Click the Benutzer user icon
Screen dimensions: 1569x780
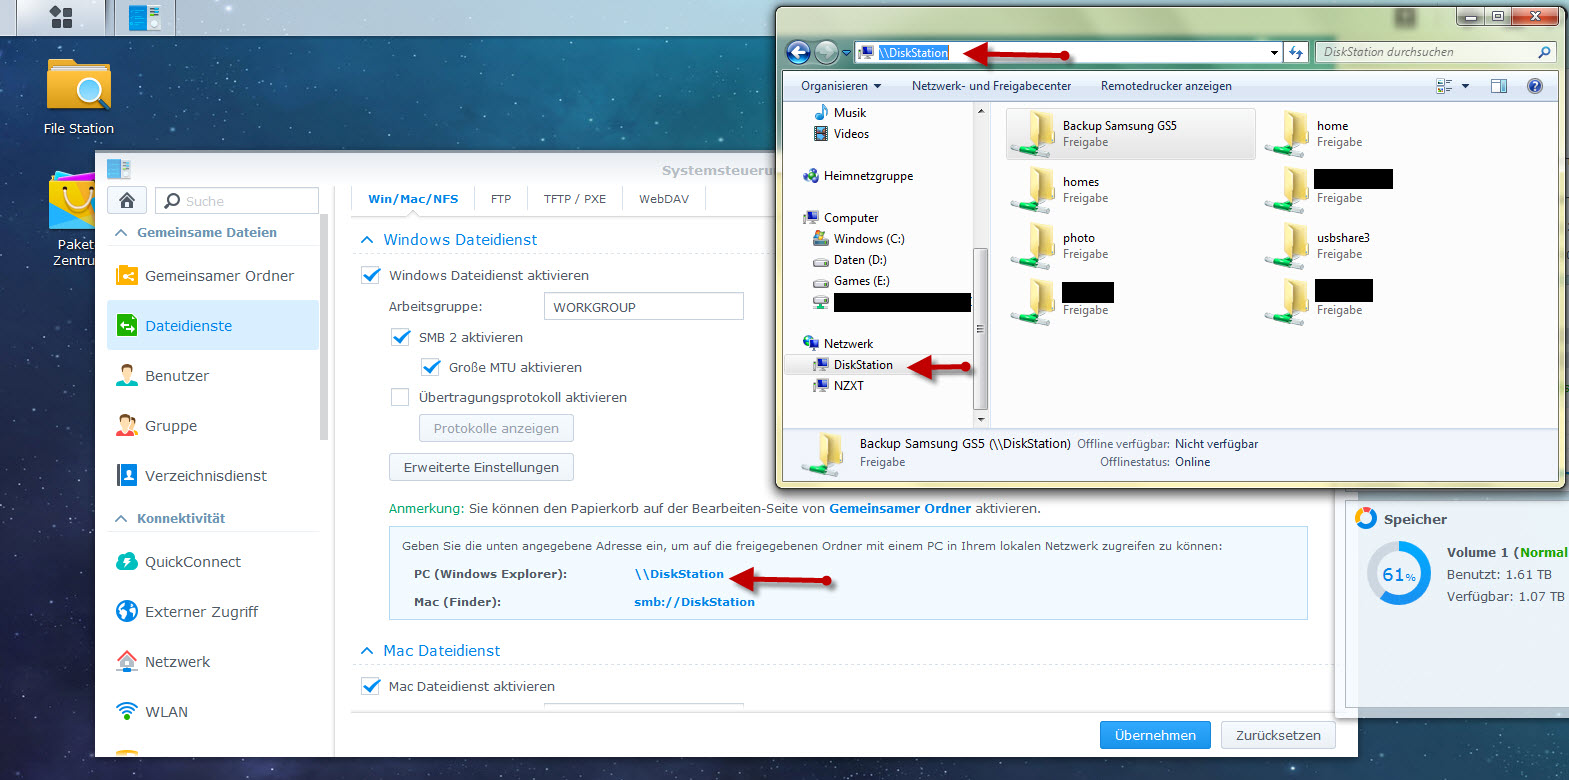tap(127, 375)
